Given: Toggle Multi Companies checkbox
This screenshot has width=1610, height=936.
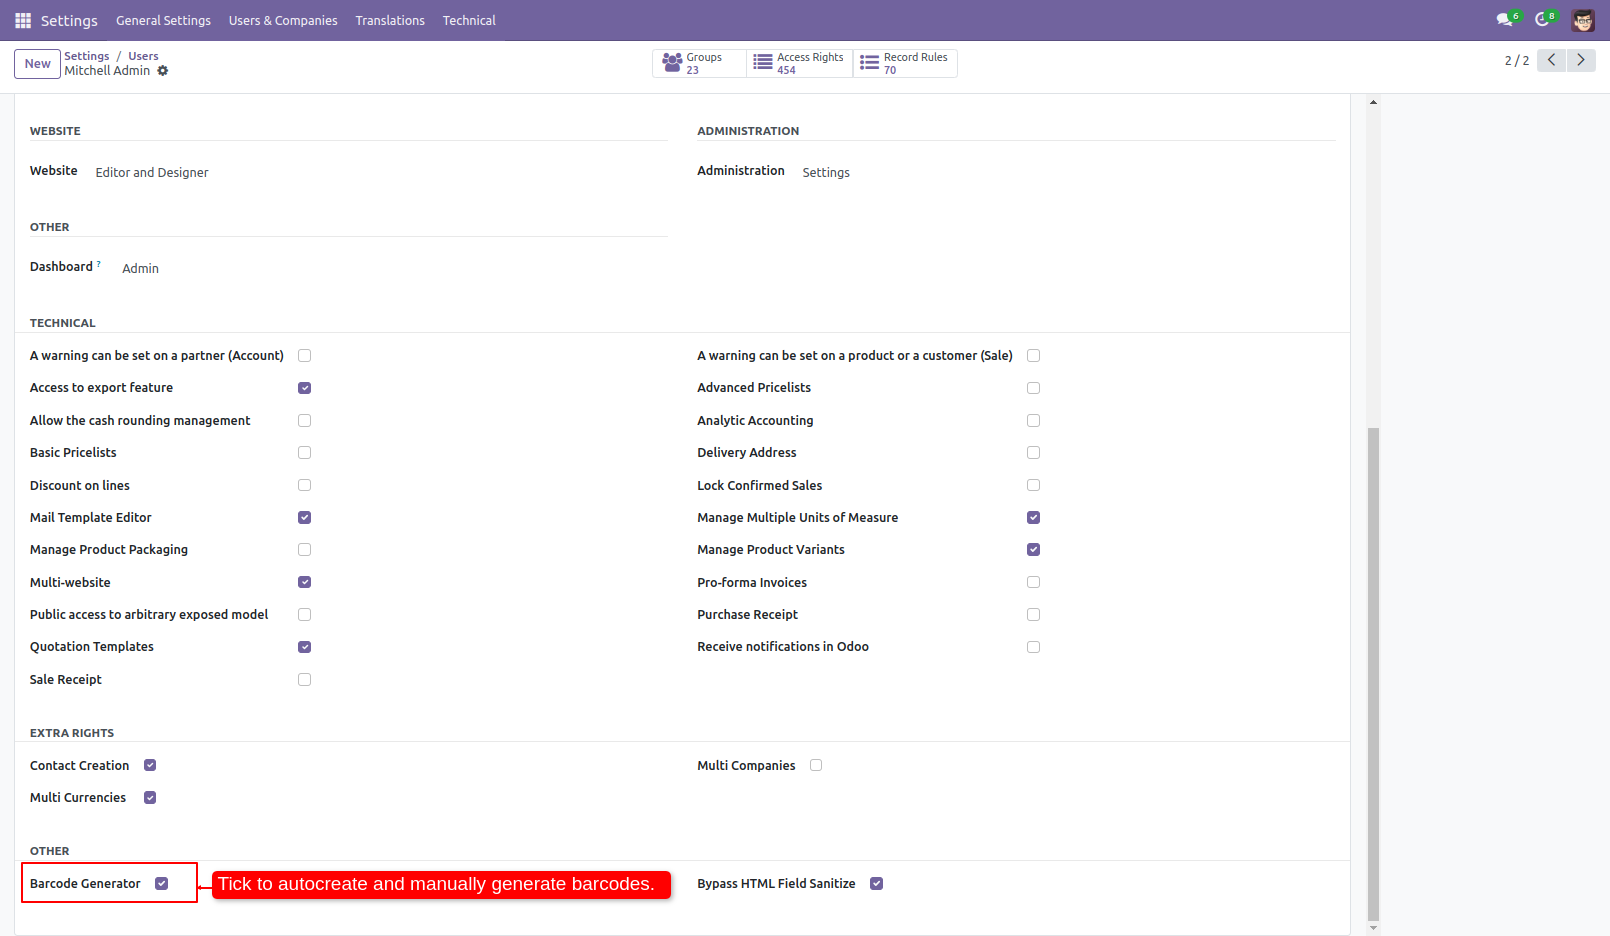Looking at the screenshot, I should click(816, 766).
